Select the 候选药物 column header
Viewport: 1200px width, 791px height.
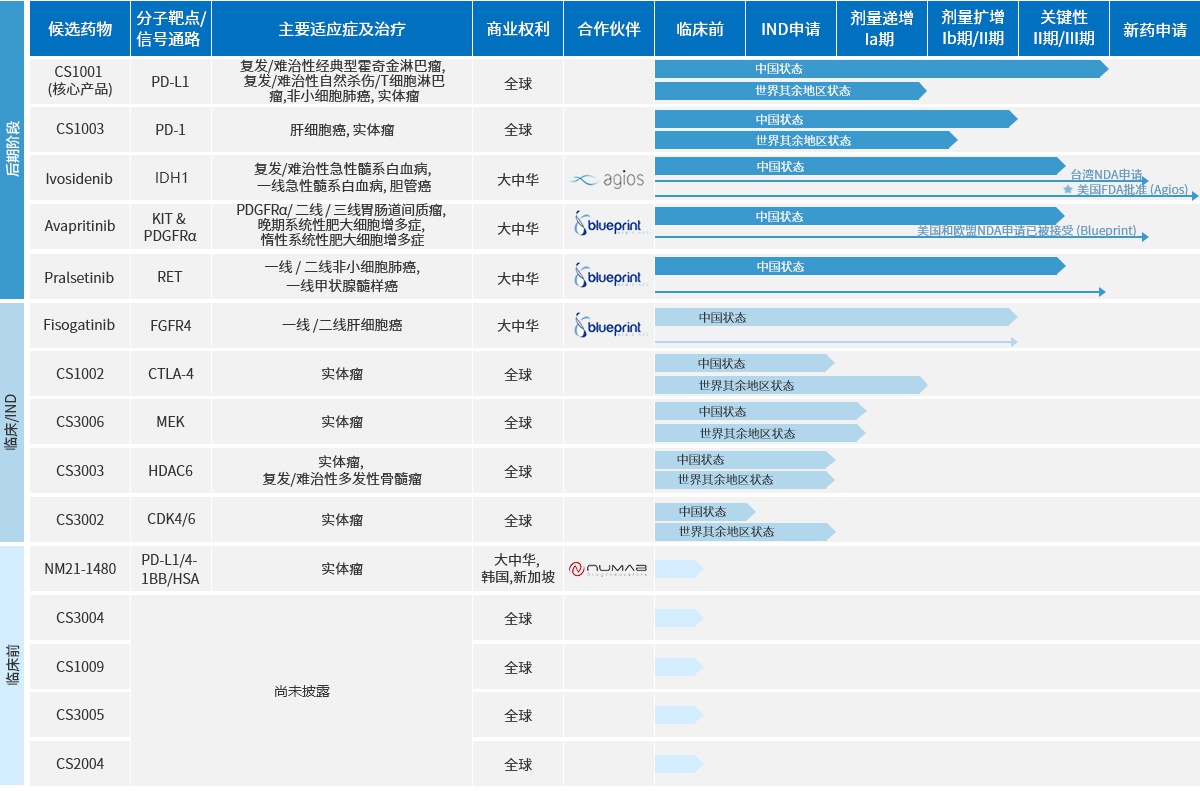pos(80,29)
